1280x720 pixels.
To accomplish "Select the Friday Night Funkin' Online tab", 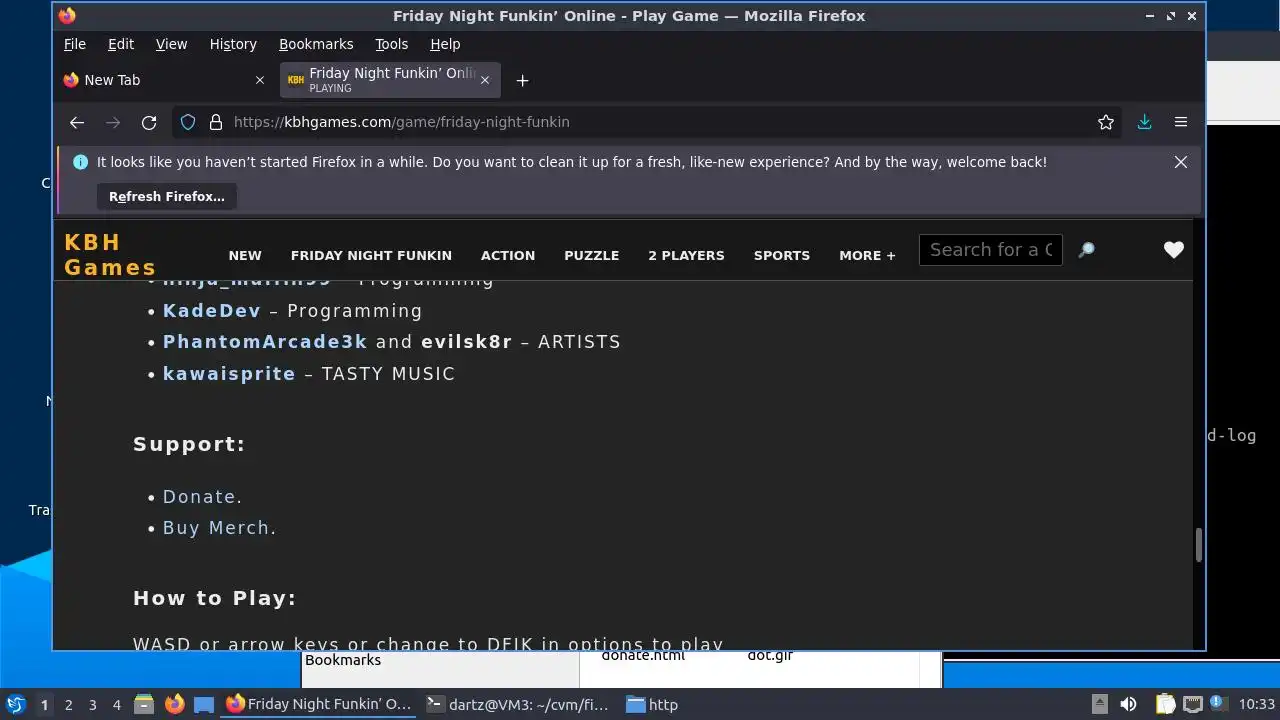I will 390,80.
